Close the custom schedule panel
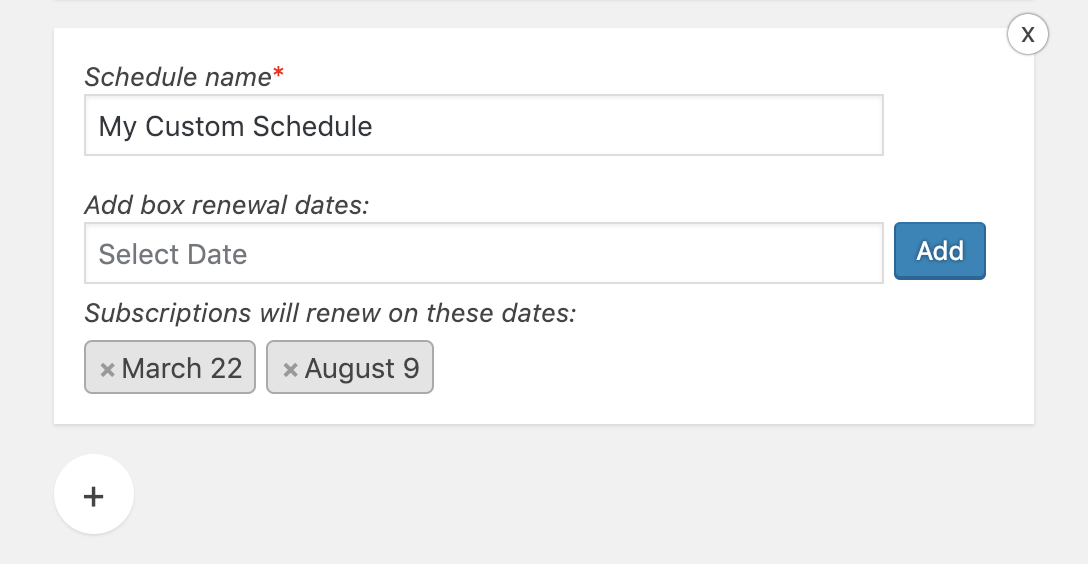Viewport: 1088px width, 564px height. click(1027, 34)
